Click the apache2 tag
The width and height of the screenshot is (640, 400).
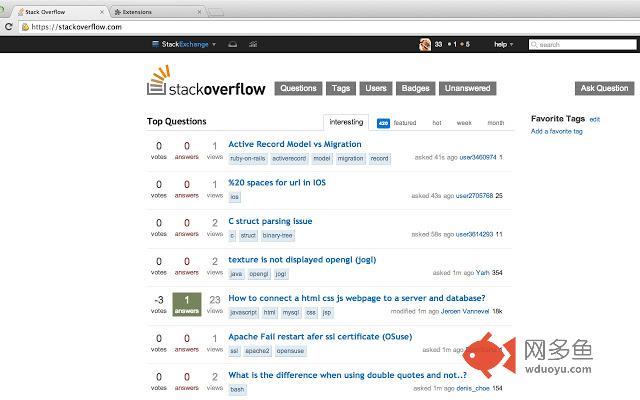coord(257,351)
